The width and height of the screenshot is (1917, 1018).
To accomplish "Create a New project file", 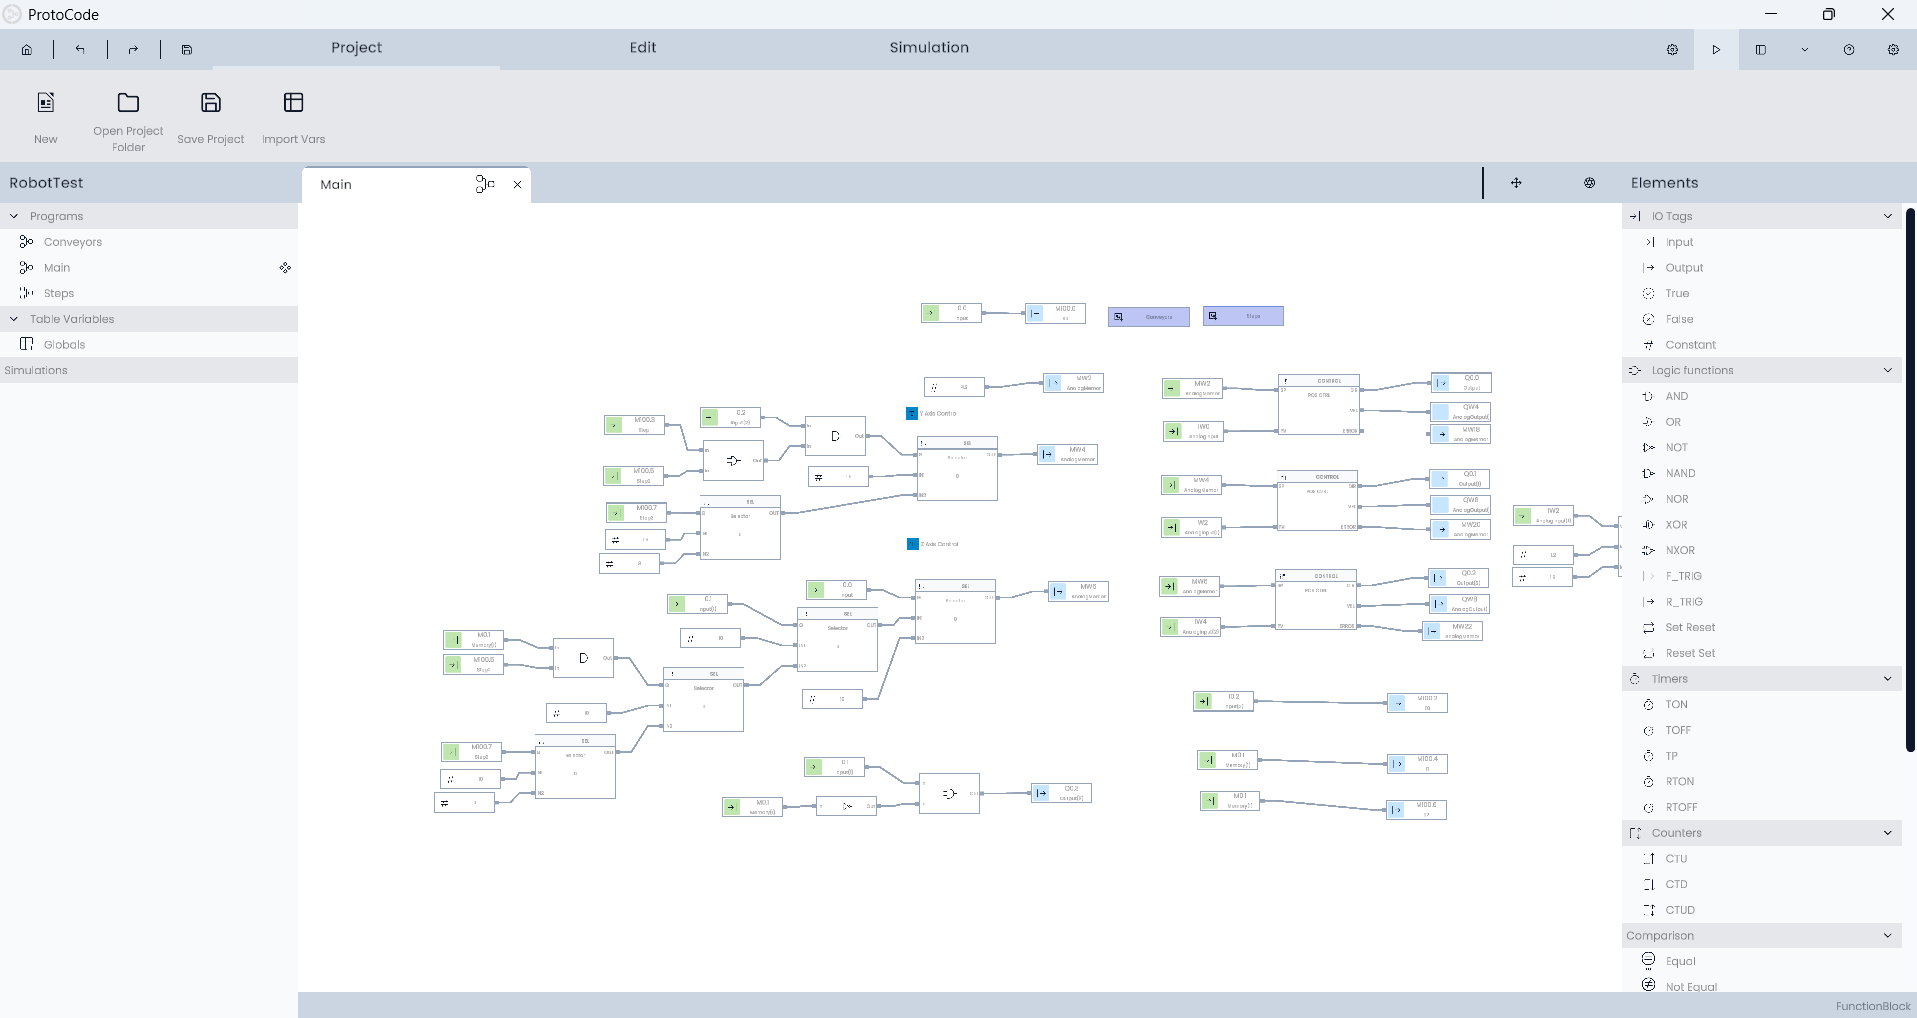I will (x=46, y=117).
